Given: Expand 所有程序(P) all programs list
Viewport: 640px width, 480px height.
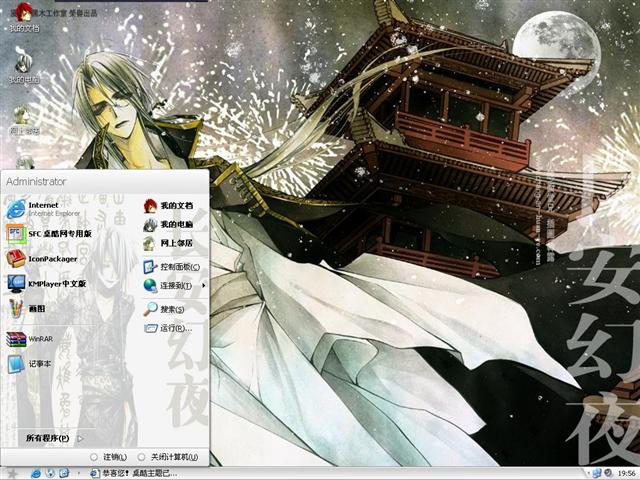Looking at the screenshot, I should click(x=54, y=438).
